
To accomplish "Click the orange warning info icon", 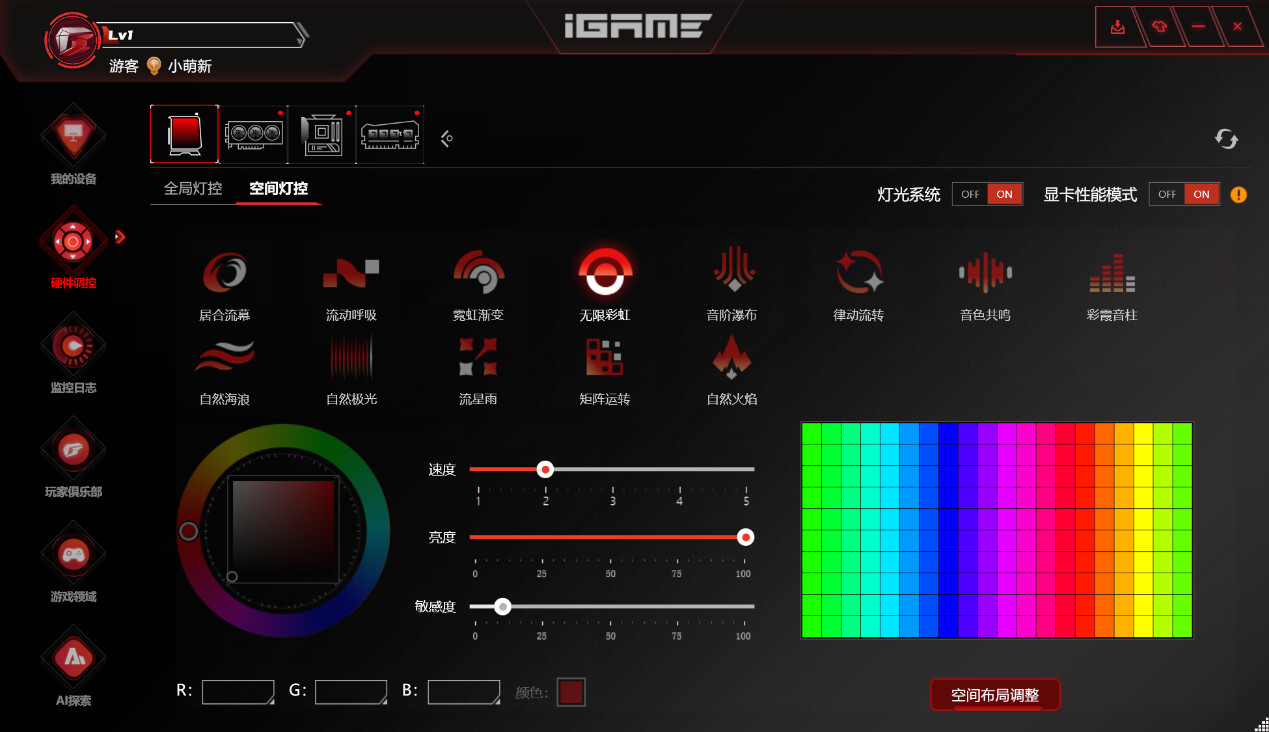I will (x=1239, y=195).
